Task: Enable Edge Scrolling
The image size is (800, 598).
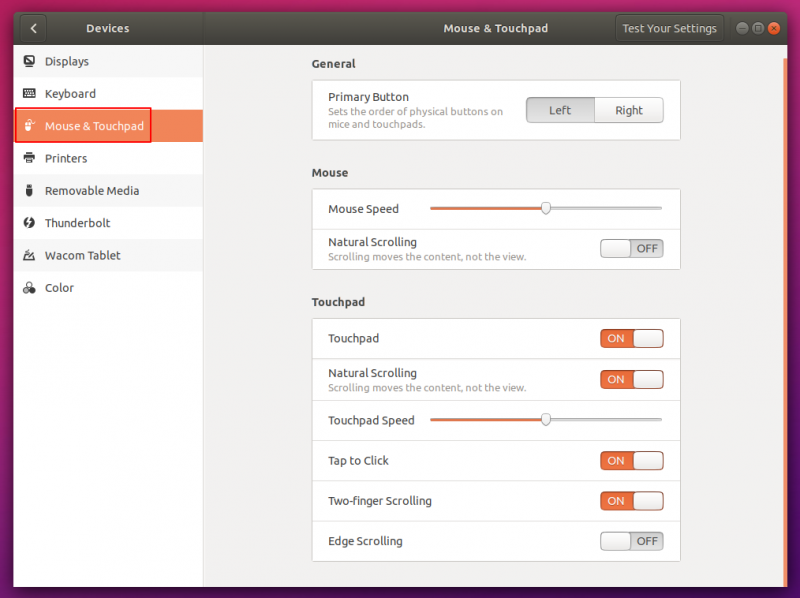Action: (x=631, y=541)
